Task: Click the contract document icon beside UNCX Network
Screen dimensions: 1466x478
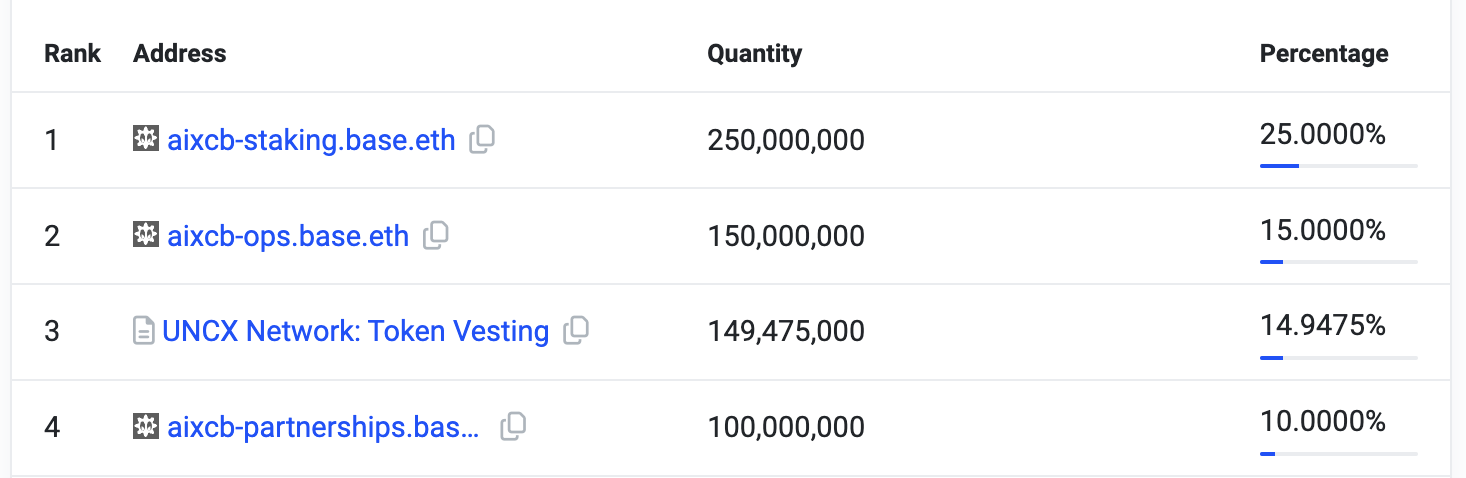Action: [144, 331]
